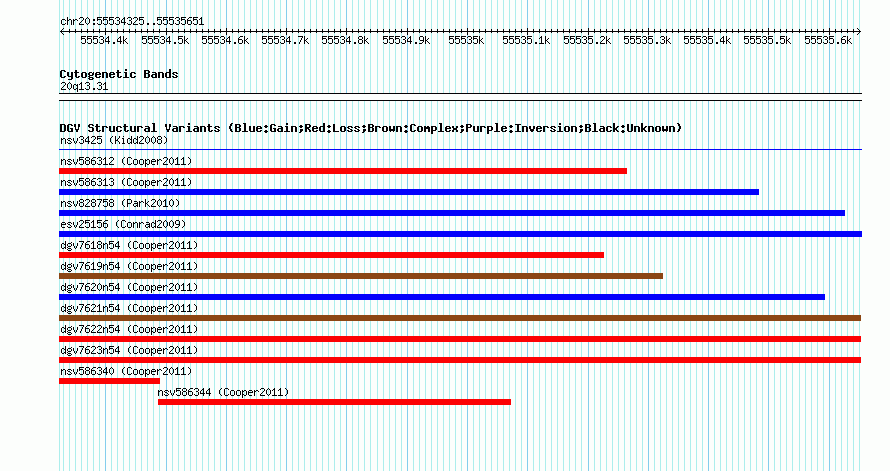Click the 20q13.31 band label

(84, 86)
